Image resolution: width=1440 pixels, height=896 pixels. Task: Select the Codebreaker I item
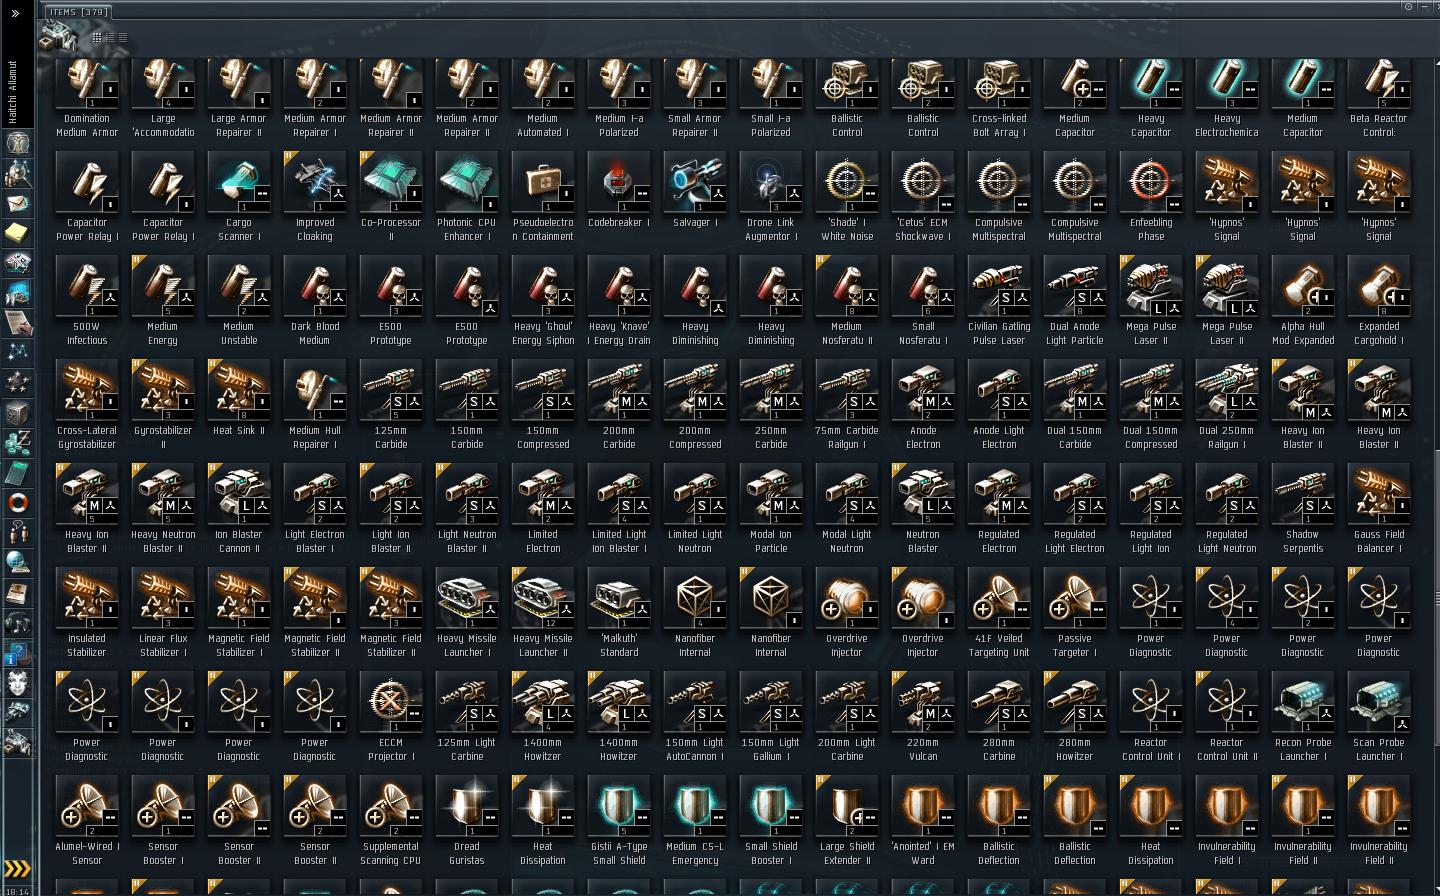(618, 195)
